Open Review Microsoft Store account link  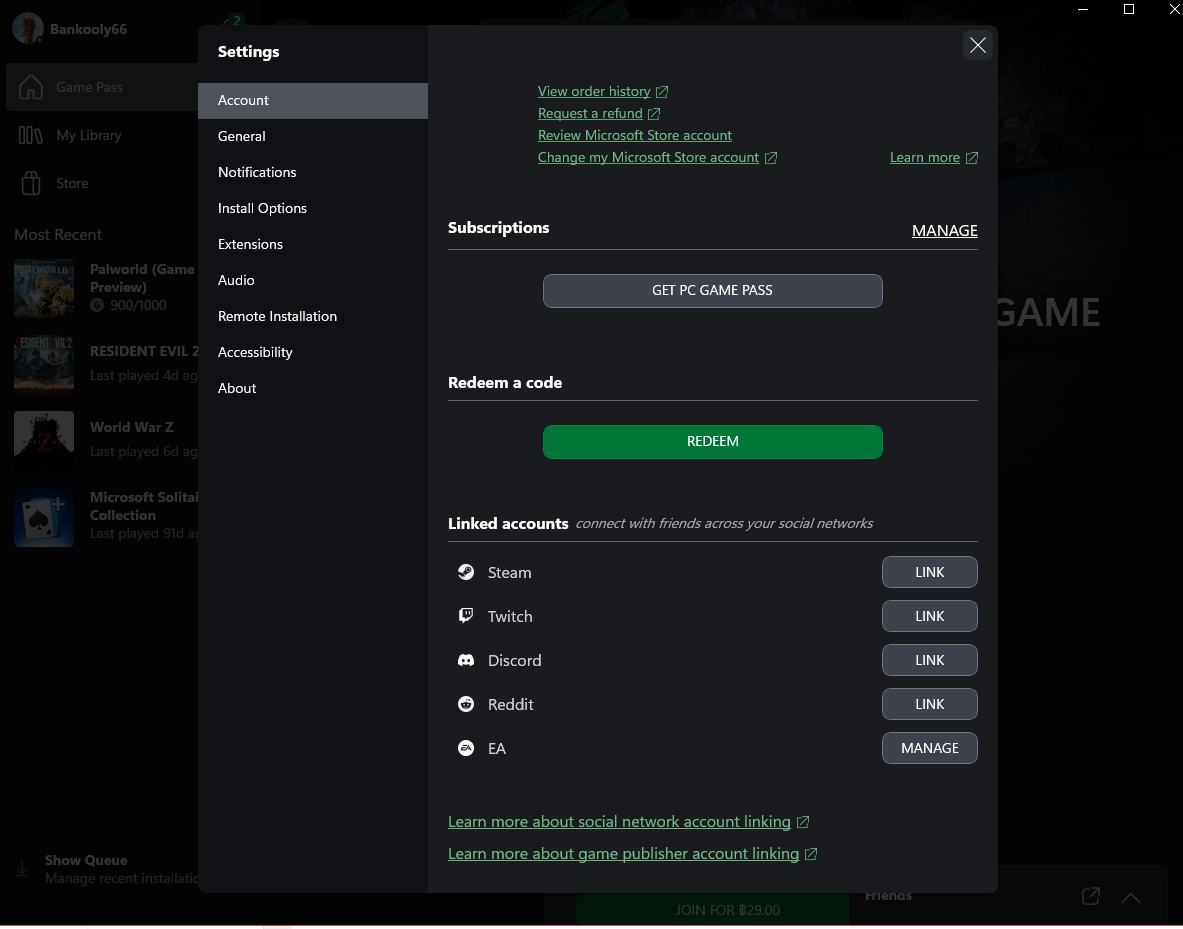635,135
